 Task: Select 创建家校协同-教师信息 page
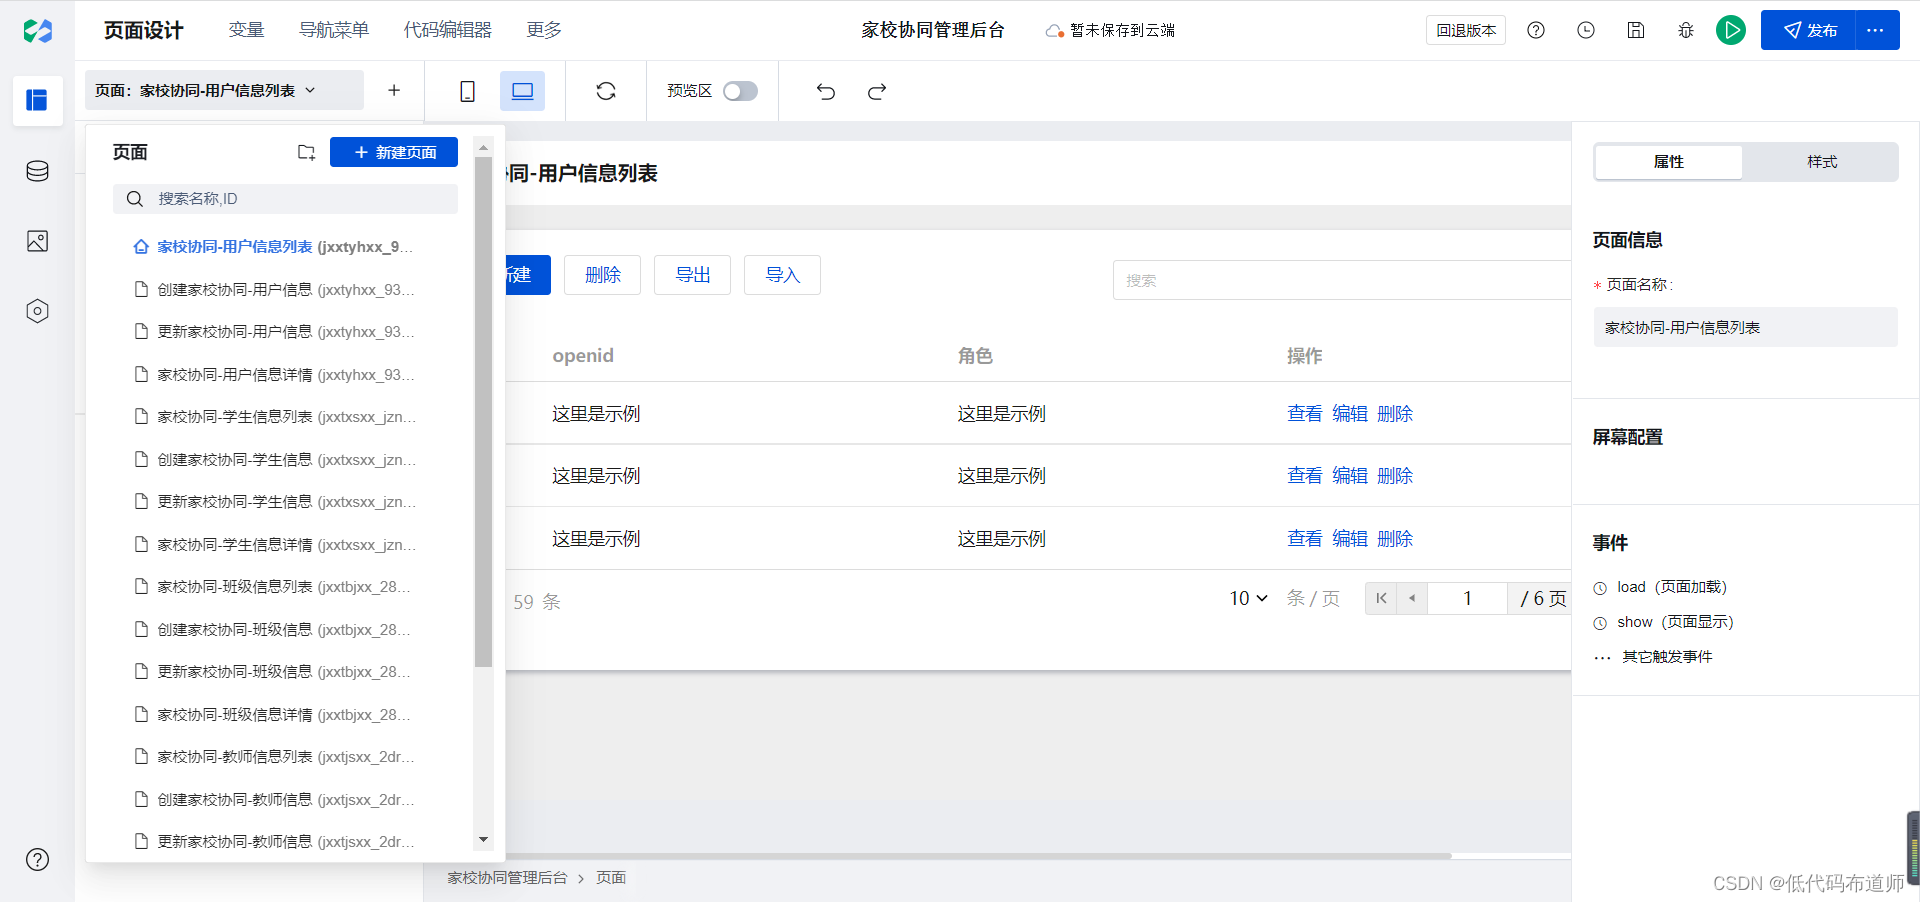pos(273,800)
